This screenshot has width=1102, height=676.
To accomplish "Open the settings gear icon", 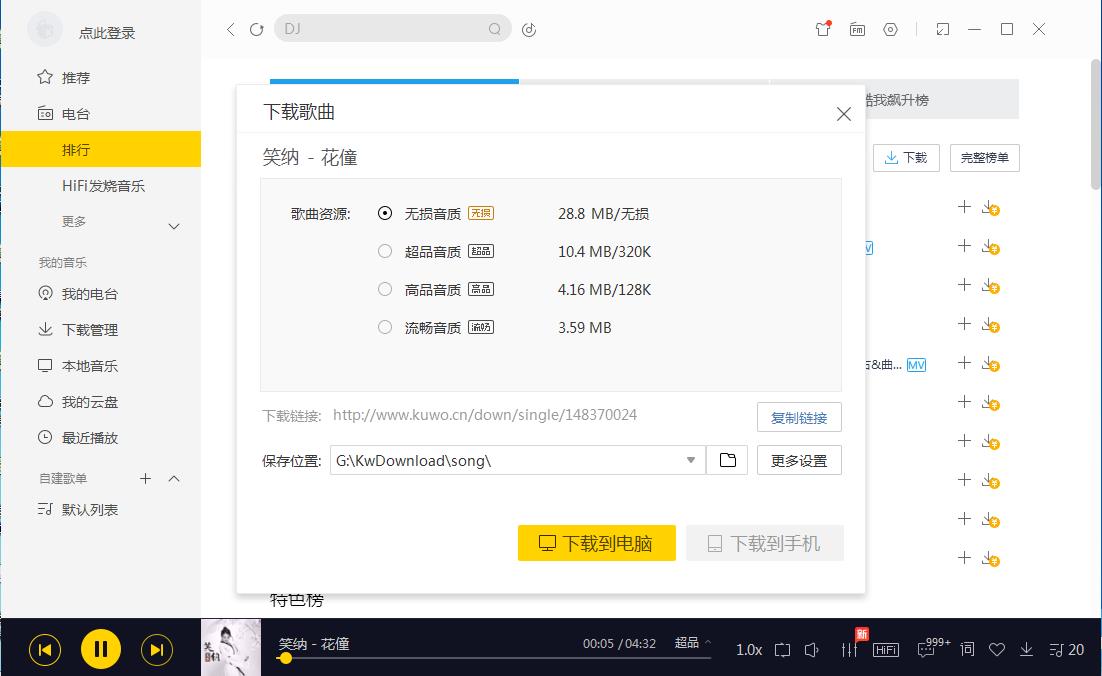I will coord(890,29).
